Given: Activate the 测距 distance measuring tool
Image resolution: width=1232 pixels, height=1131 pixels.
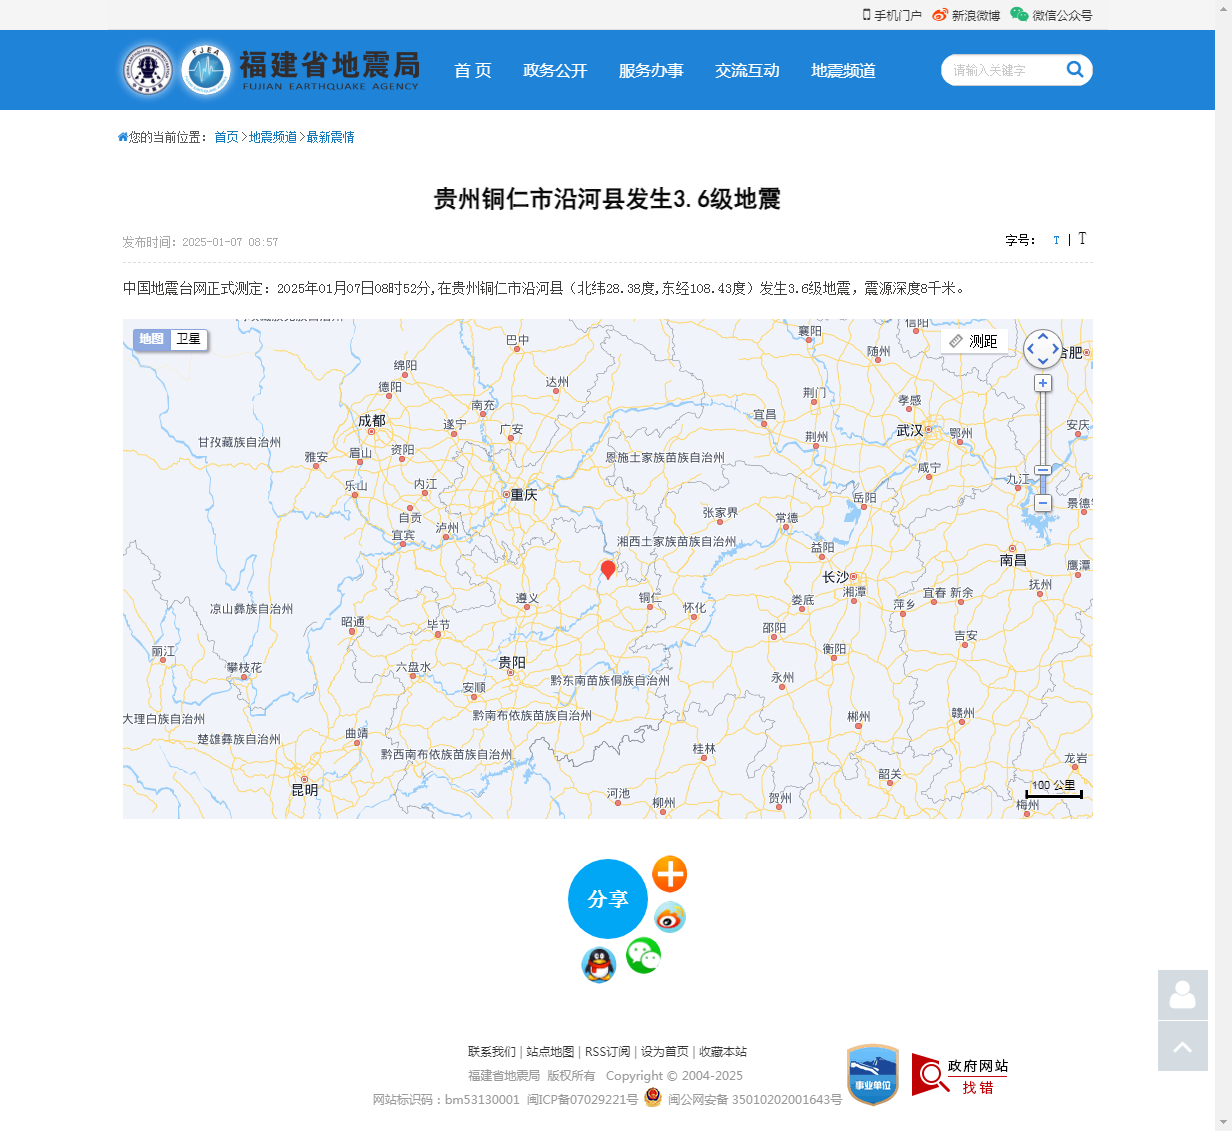Looking at the screenshot, I should [974, 341].
